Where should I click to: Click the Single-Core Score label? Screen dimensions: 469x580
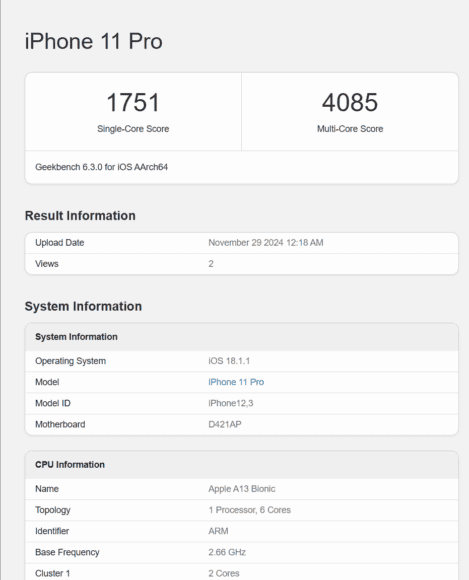[133, 129]
